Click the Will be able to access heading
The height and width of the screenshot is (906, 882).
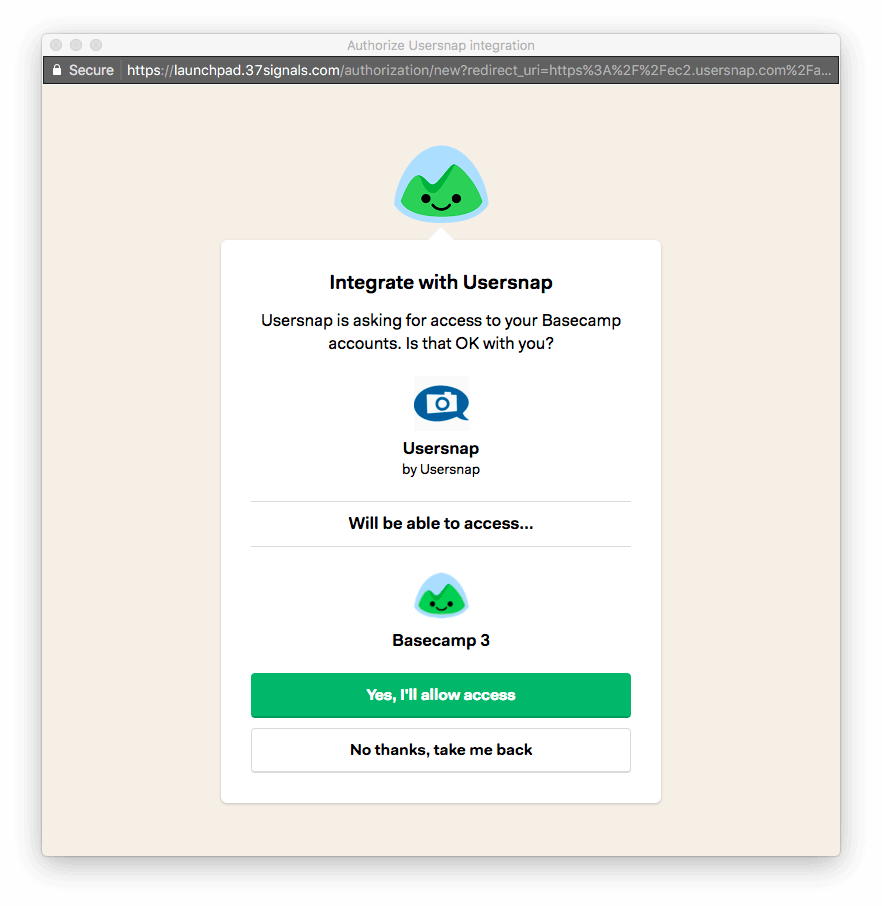click(x=441, y=523)
